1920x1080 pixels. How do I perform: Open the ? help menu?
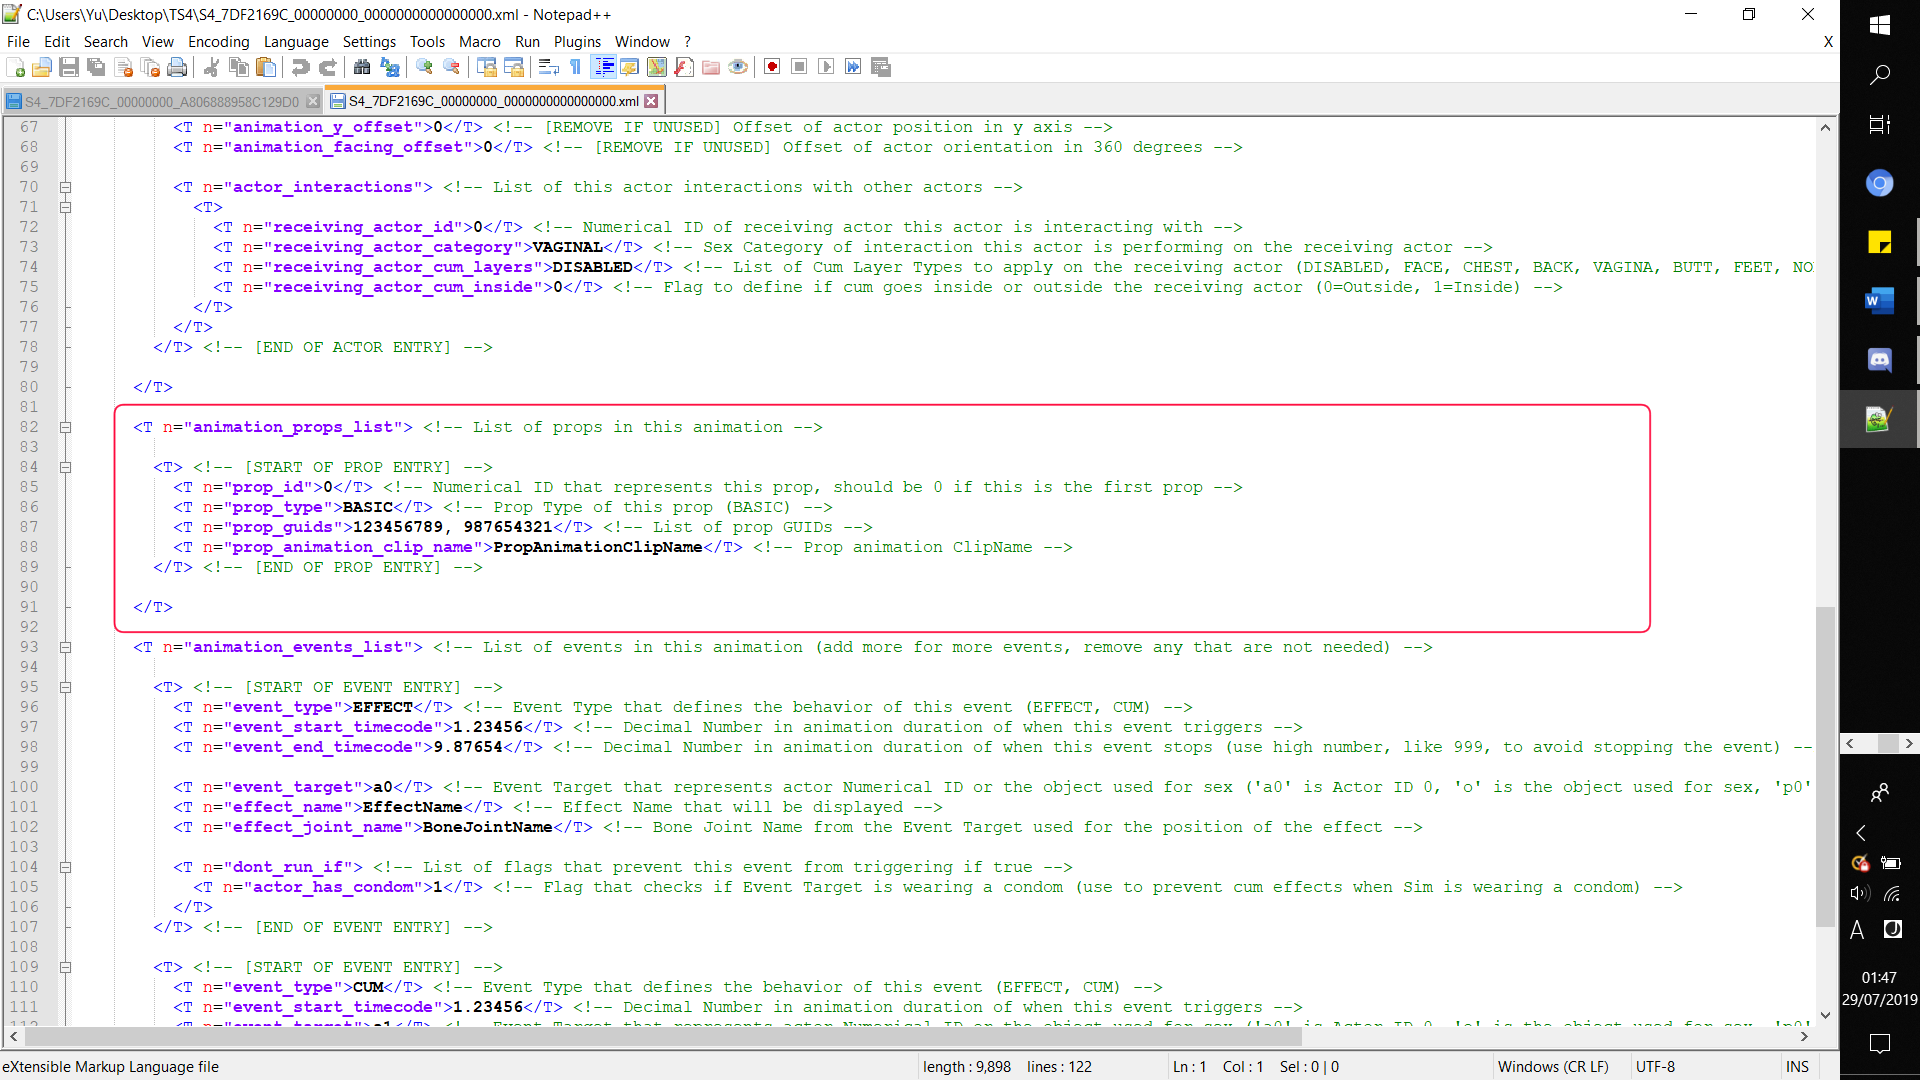687,42
